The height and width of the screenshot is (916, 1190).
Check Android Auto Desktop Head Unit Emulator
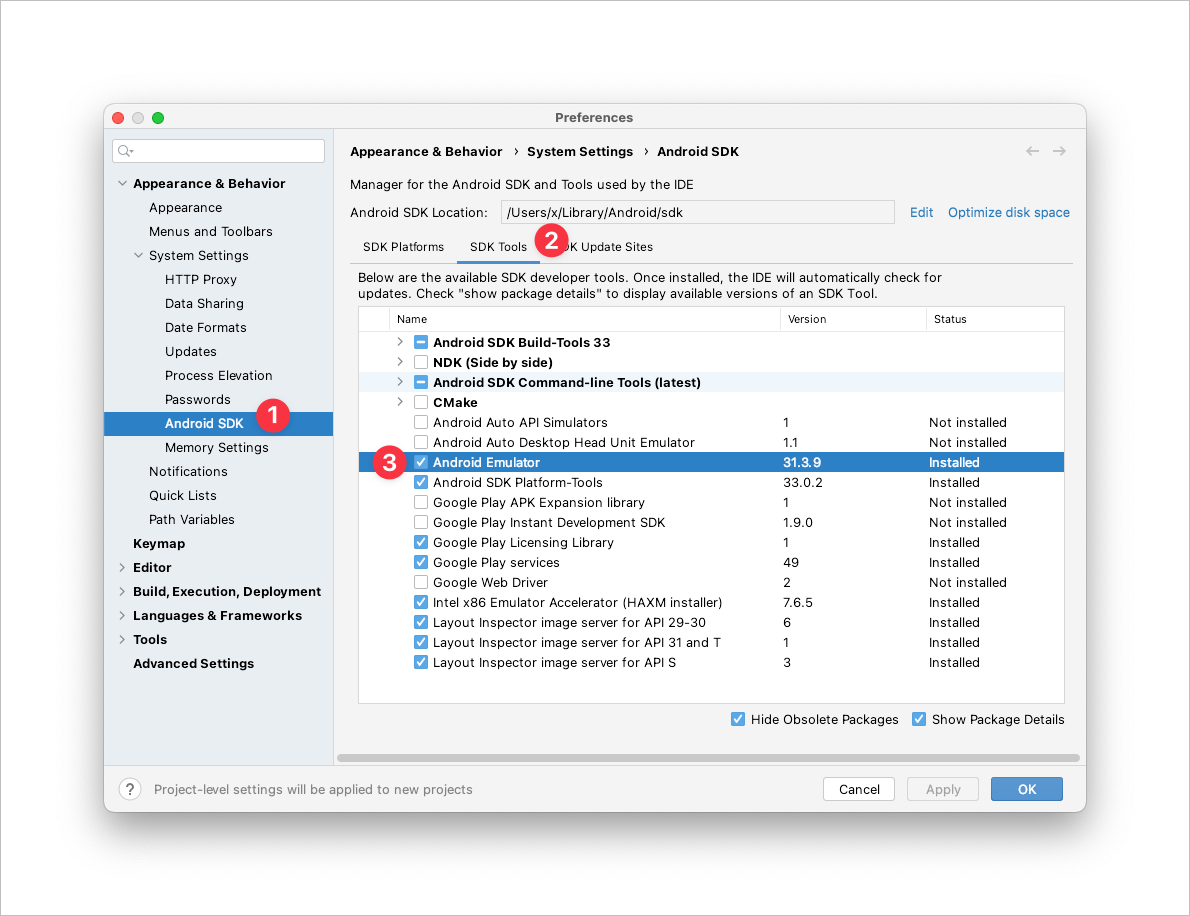point(420,442)
